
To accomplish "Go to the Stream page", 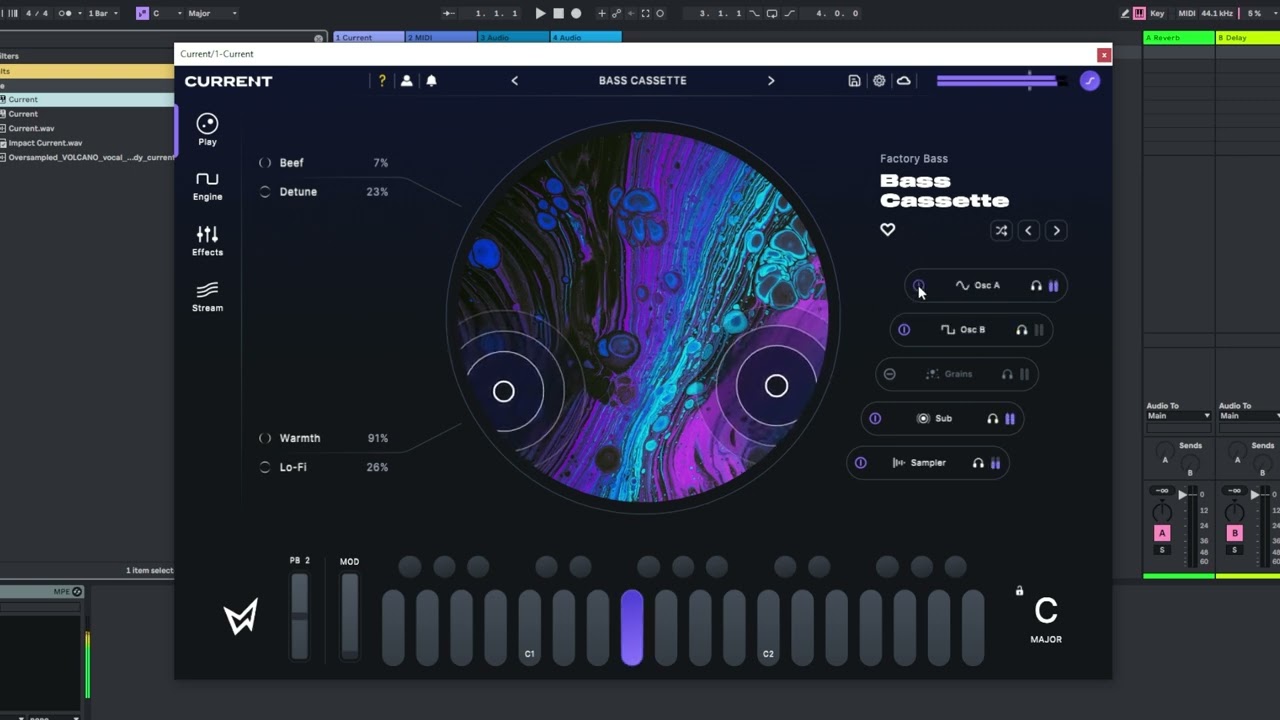I will coord(207,297).
